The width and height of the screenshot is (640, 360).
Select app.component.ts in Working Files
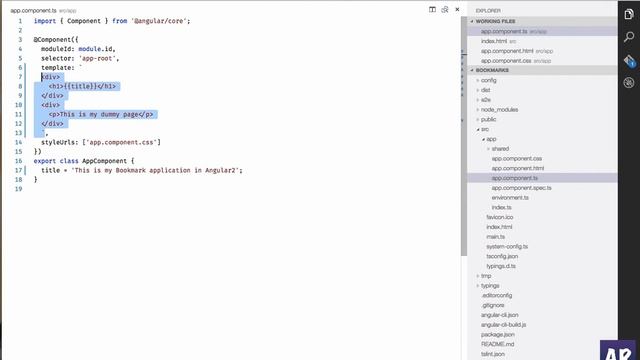542,31
